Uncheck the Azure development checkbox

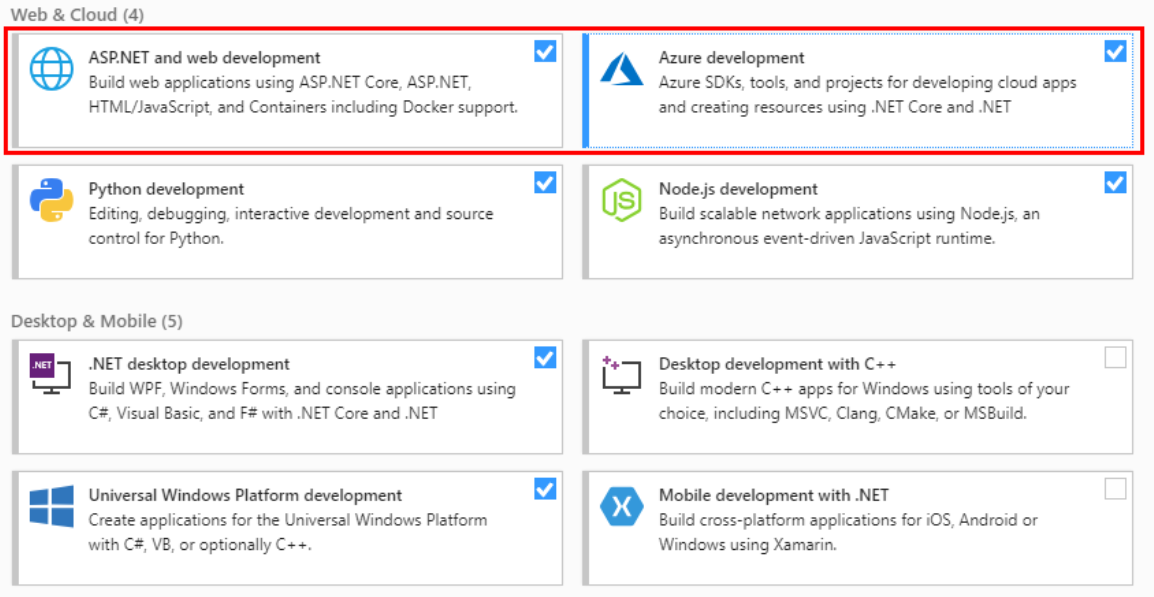(x=1114, y=51)
